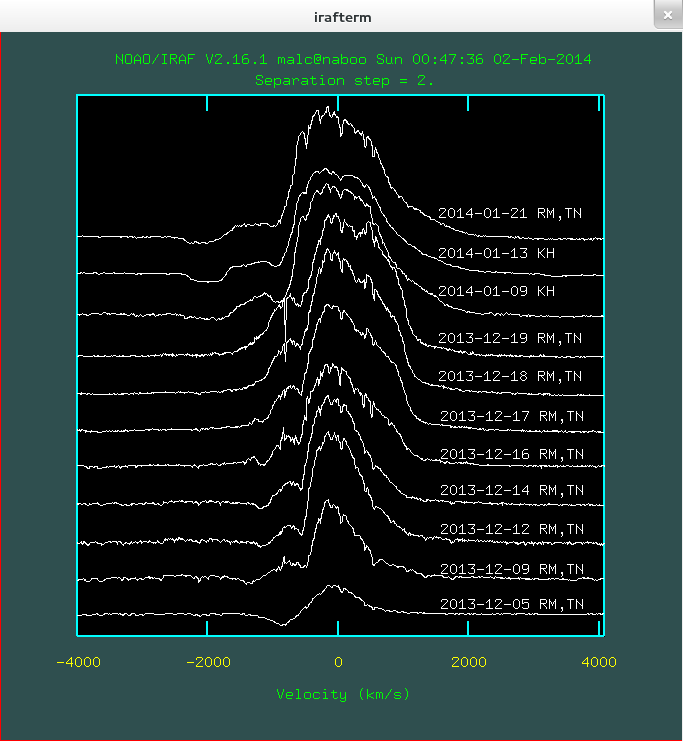The height and width of the screenshot is (741, 683).
Task: Pick the 2013-12-16 RM,TN label
Action: click(x=510, y=453)
